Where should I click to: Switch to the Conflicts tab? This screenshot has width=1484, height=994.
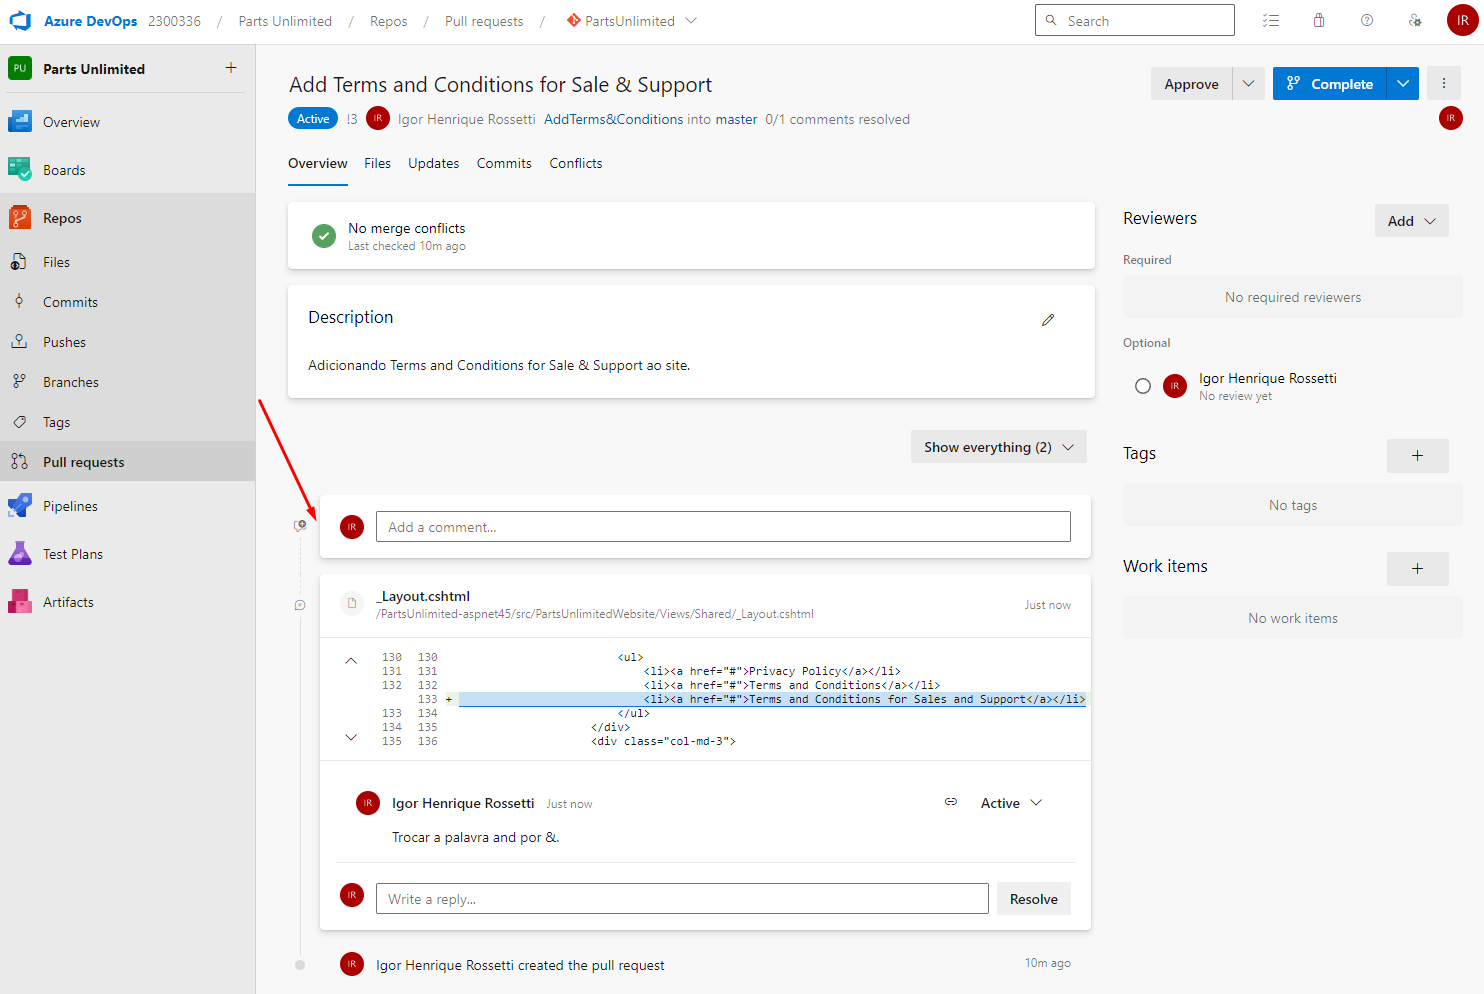click(x=576, y=163)
